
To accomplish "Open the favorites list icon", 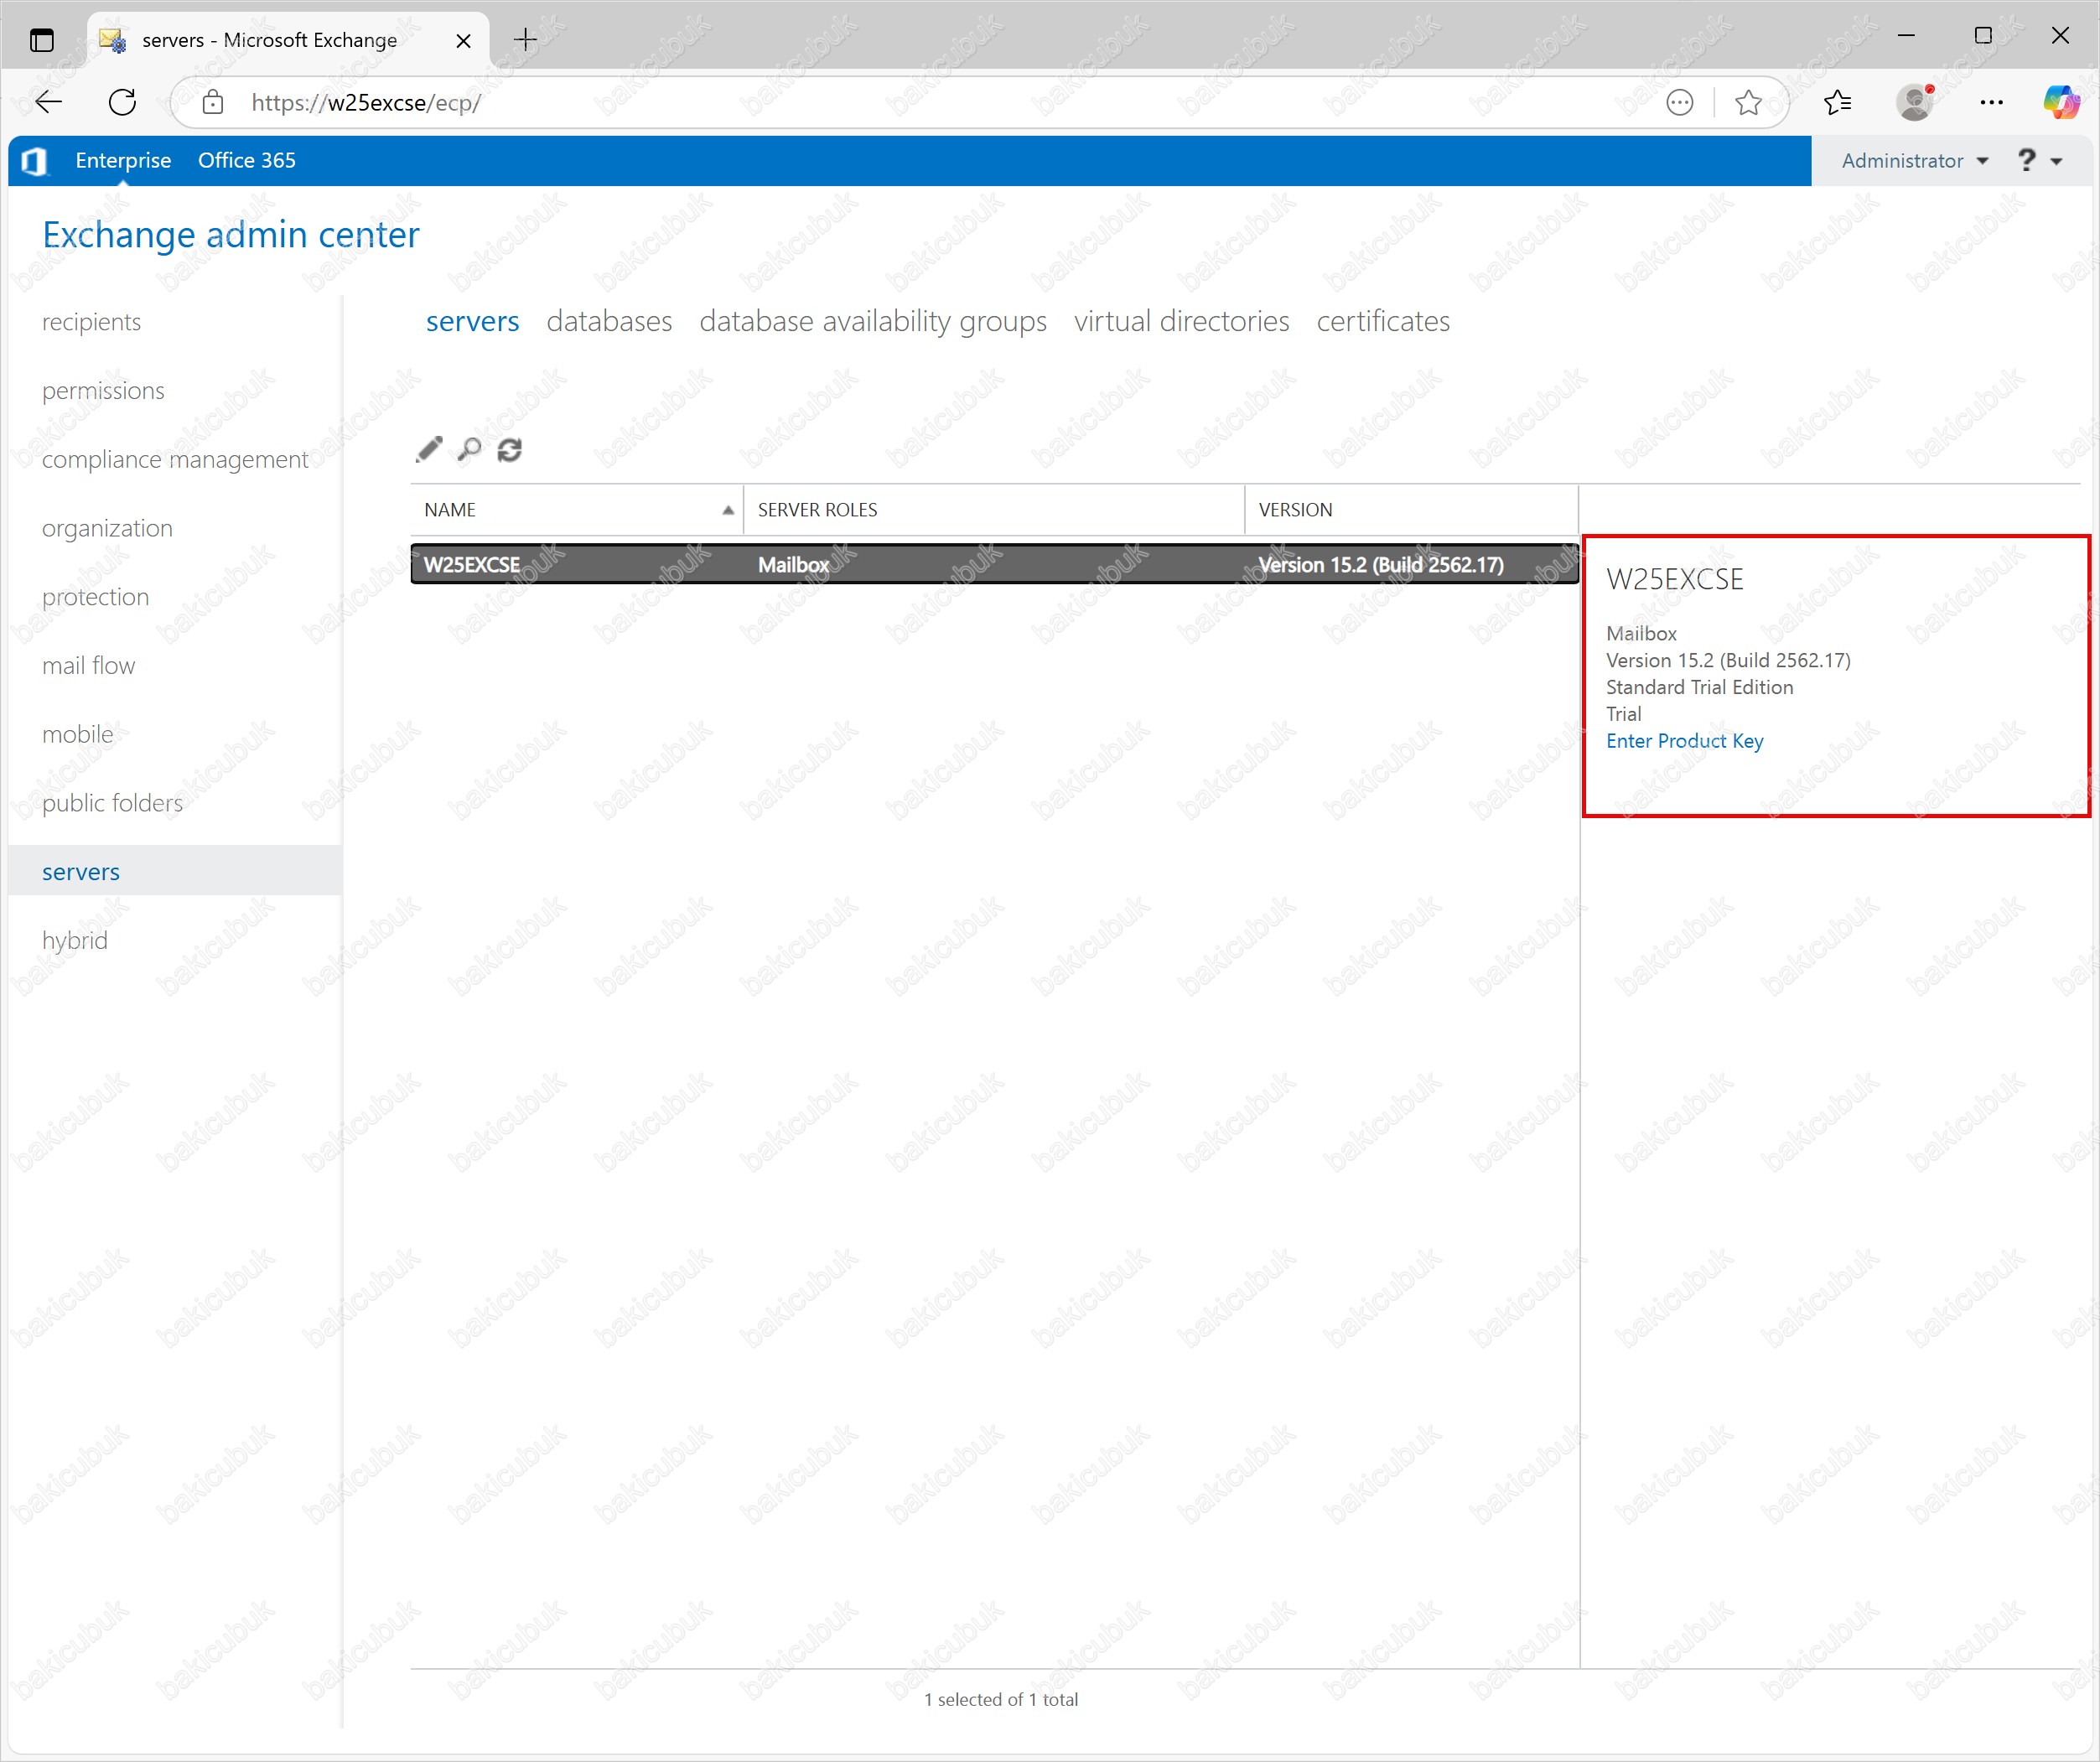I will [x=1837, y=102].
